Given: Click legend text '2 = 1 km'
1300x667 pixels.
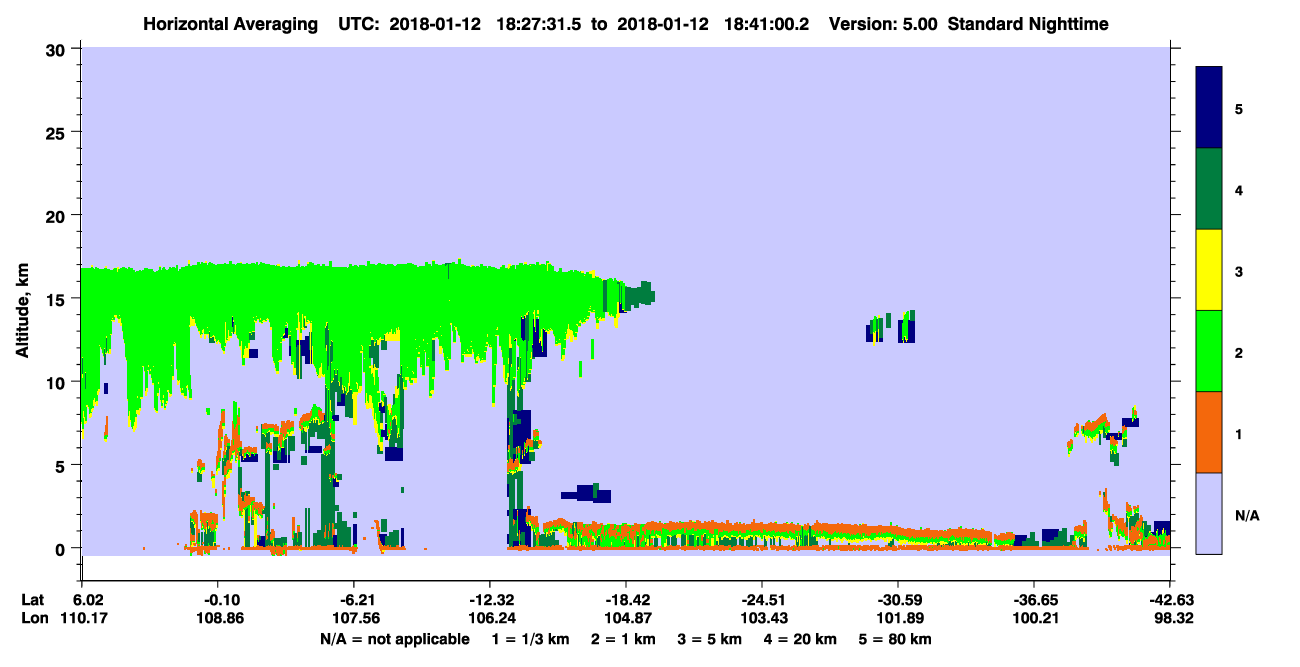Looking at the screenshot, I should coord(625,639).
